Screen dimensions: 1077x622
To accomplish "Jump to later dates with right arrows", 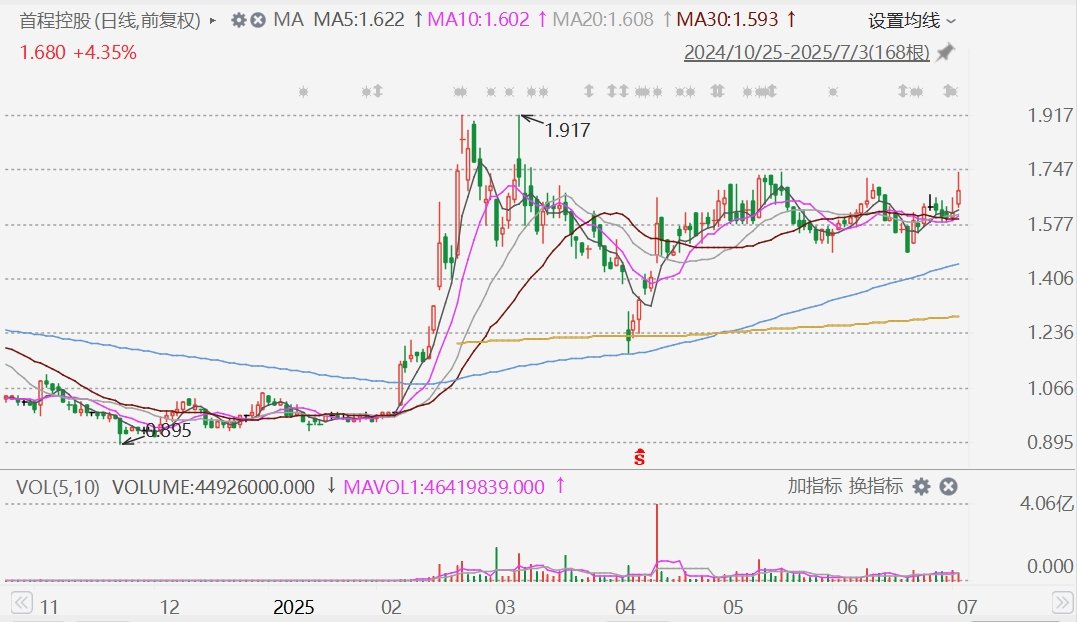I will pyautogui.click(x=1062, y=603).
